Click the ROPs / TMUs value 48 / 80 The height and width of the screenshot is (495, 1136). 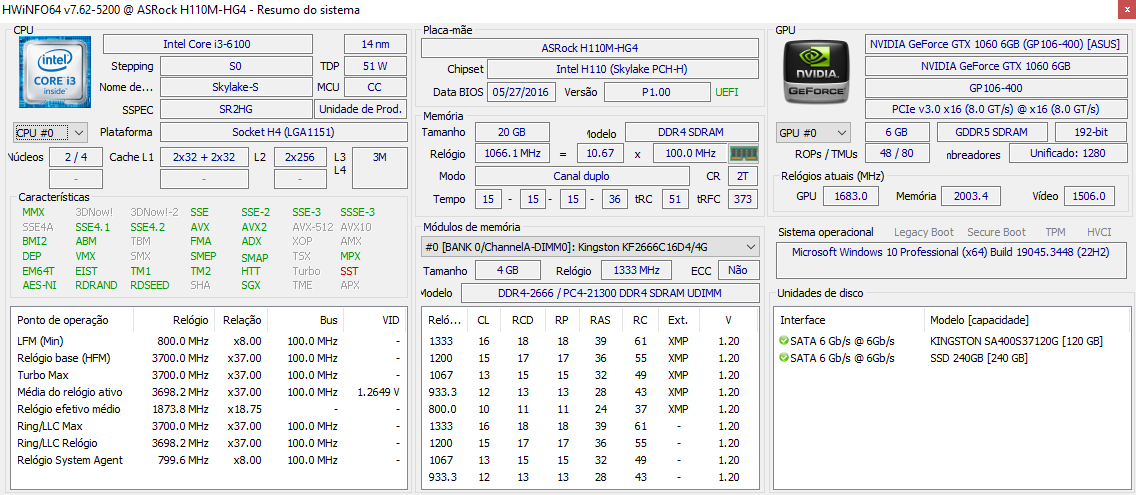pyautogui.click(x=895, y=154)
